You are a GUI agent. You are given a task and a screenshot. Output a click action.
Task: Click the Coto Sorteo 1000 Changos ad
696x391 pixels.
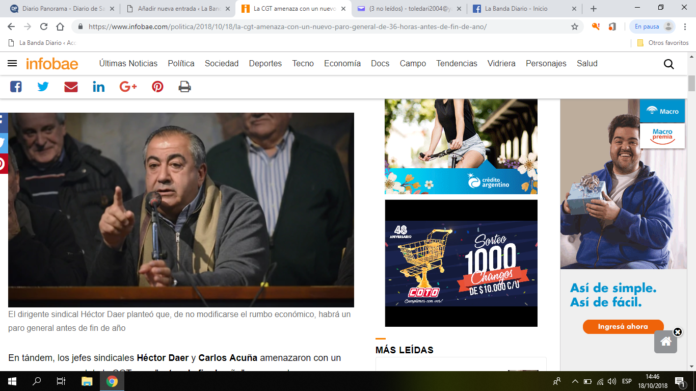[x=461, y=263]
